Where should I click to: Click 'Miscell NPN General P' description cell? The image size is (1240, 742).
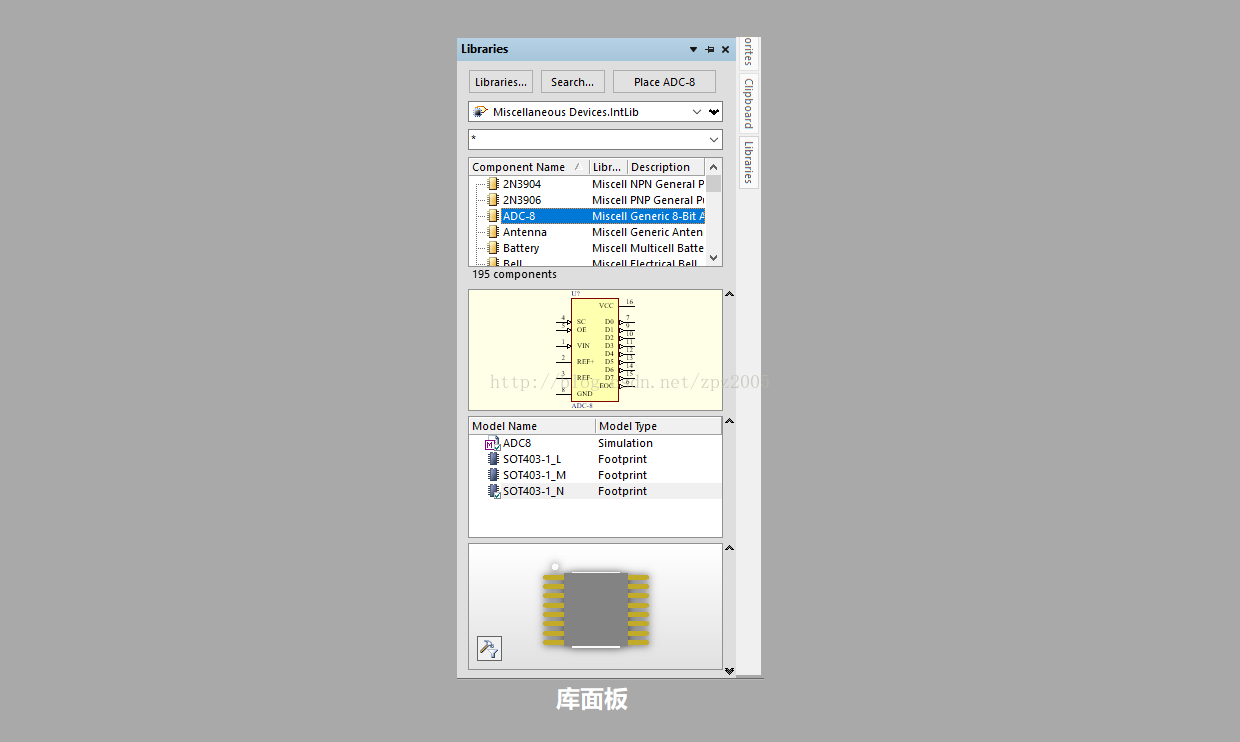tap(648, 184)
